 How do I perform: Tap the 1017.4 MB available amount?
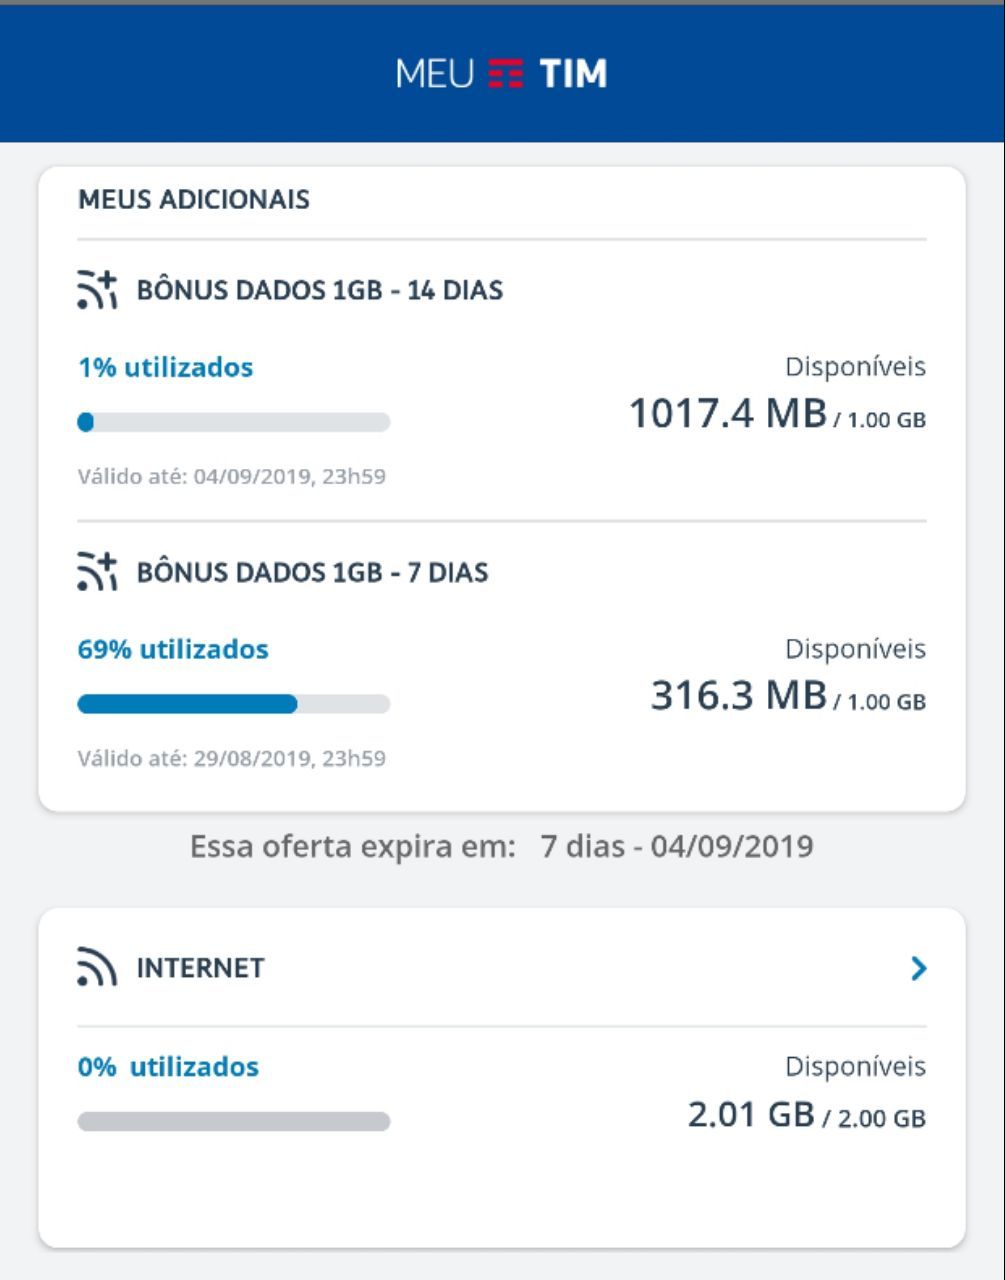click(728, 414)
